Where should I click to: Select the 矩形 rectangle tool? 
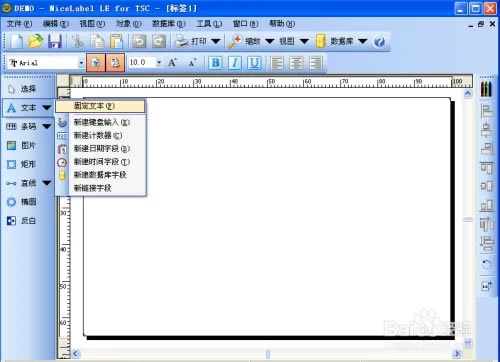[x=21, y=164]
